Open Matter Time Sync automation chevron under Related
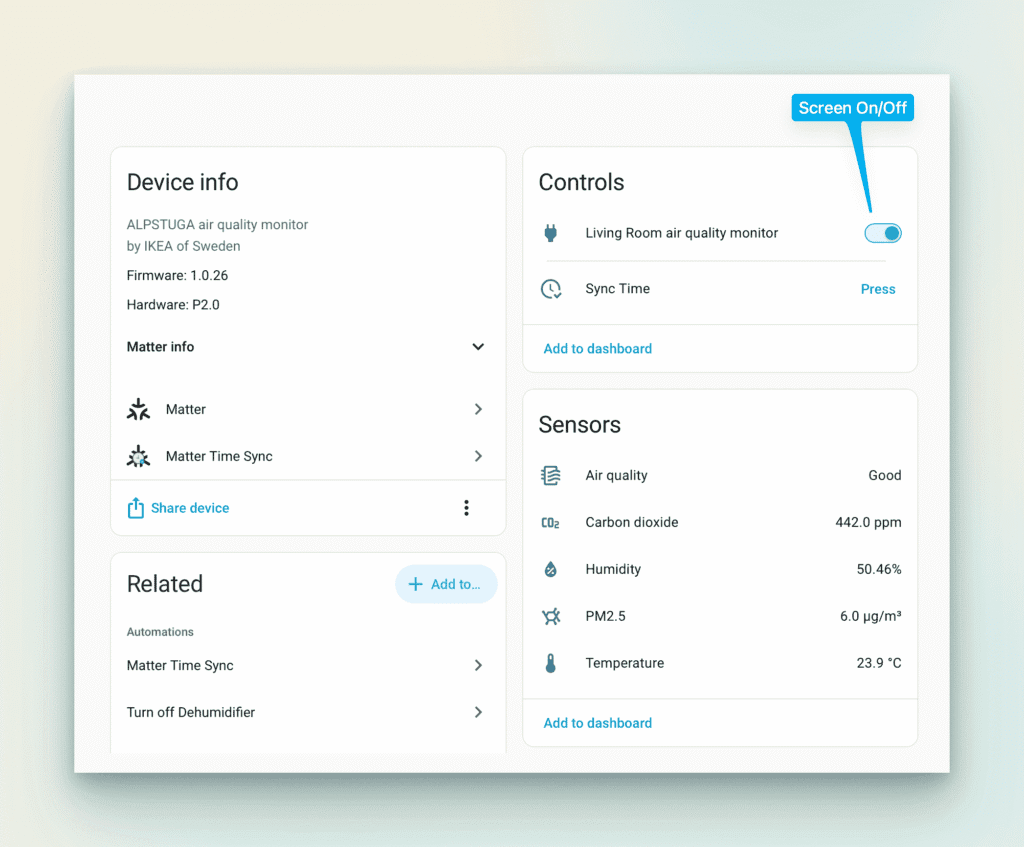 point(478,665)
